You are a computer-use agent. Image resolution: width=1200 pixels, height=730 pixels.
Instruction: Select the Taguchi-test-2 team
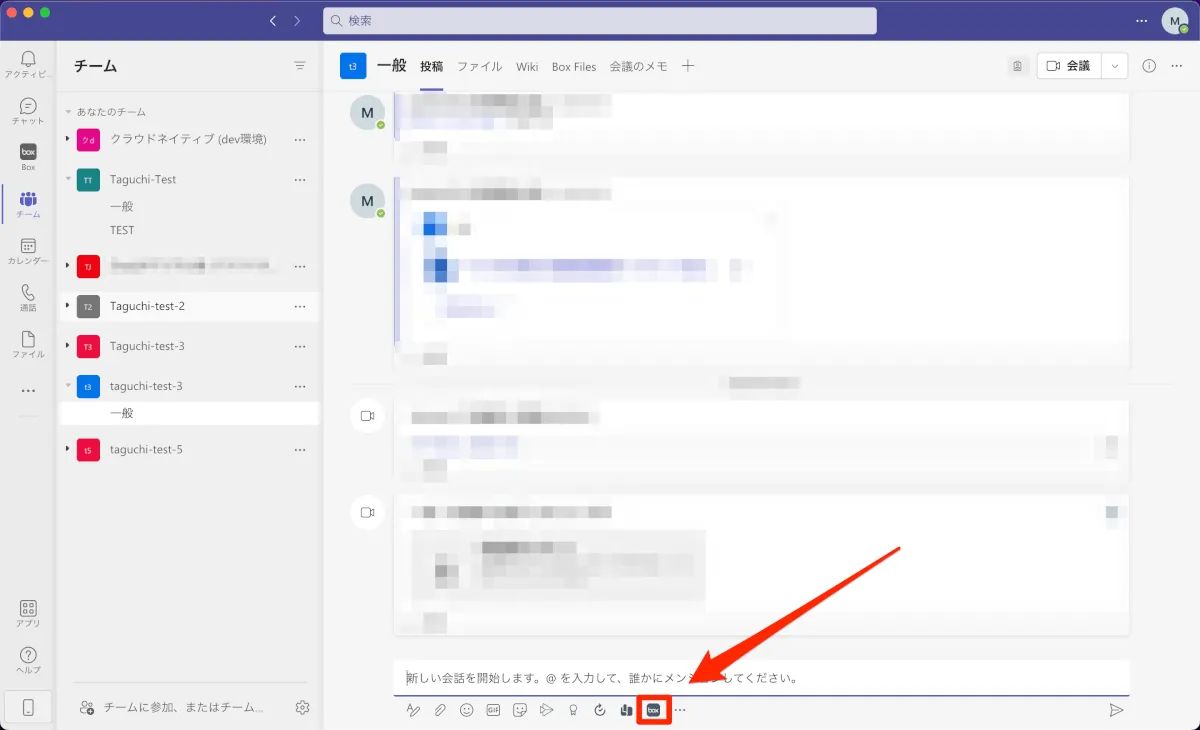coord(147,306)
